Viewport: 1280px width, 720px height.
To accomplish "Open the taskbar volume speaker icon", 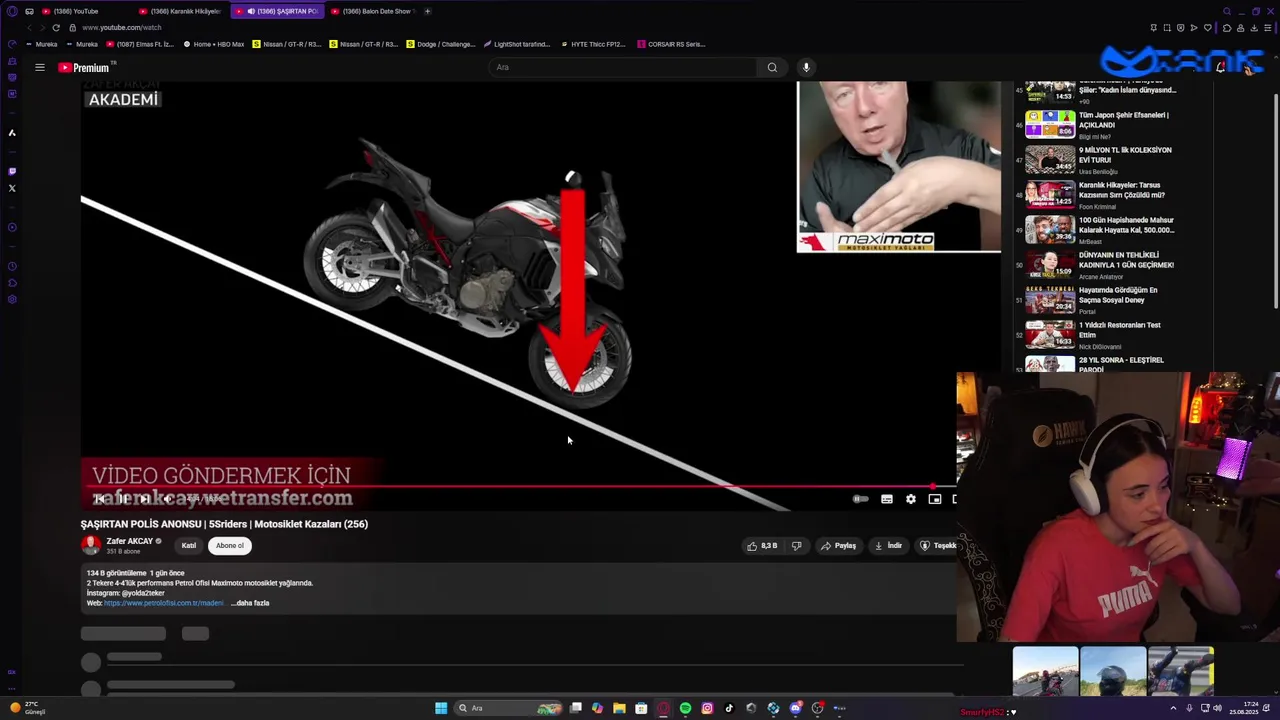I will [x=1217, y=709].
